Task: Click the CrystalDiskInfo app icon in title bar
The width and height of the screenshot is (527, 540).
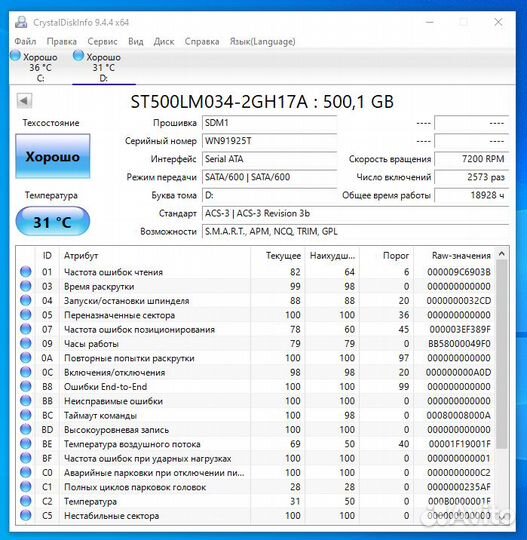Action: click(x=21, y=22)
